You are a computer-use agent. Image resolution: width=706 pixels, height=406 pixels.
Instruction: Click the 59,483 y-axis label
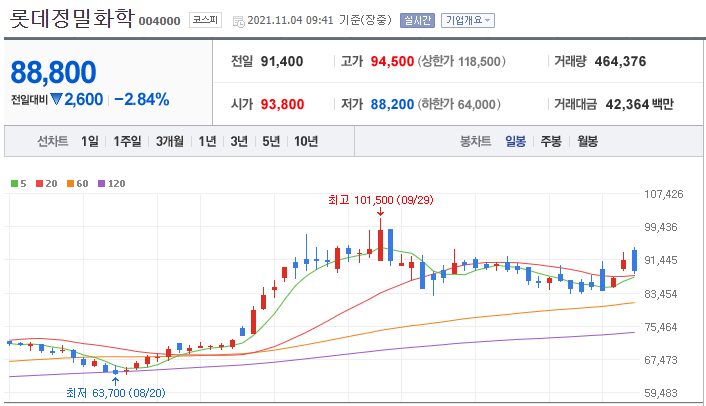(x=661, y=393)
